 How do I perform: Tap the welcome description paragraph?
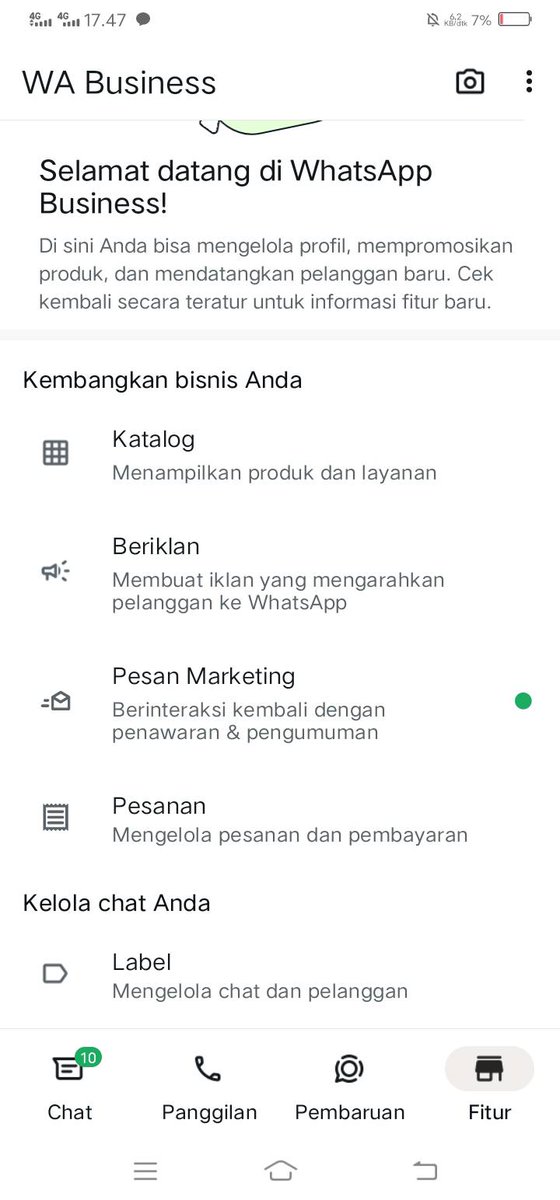point(276,273)
